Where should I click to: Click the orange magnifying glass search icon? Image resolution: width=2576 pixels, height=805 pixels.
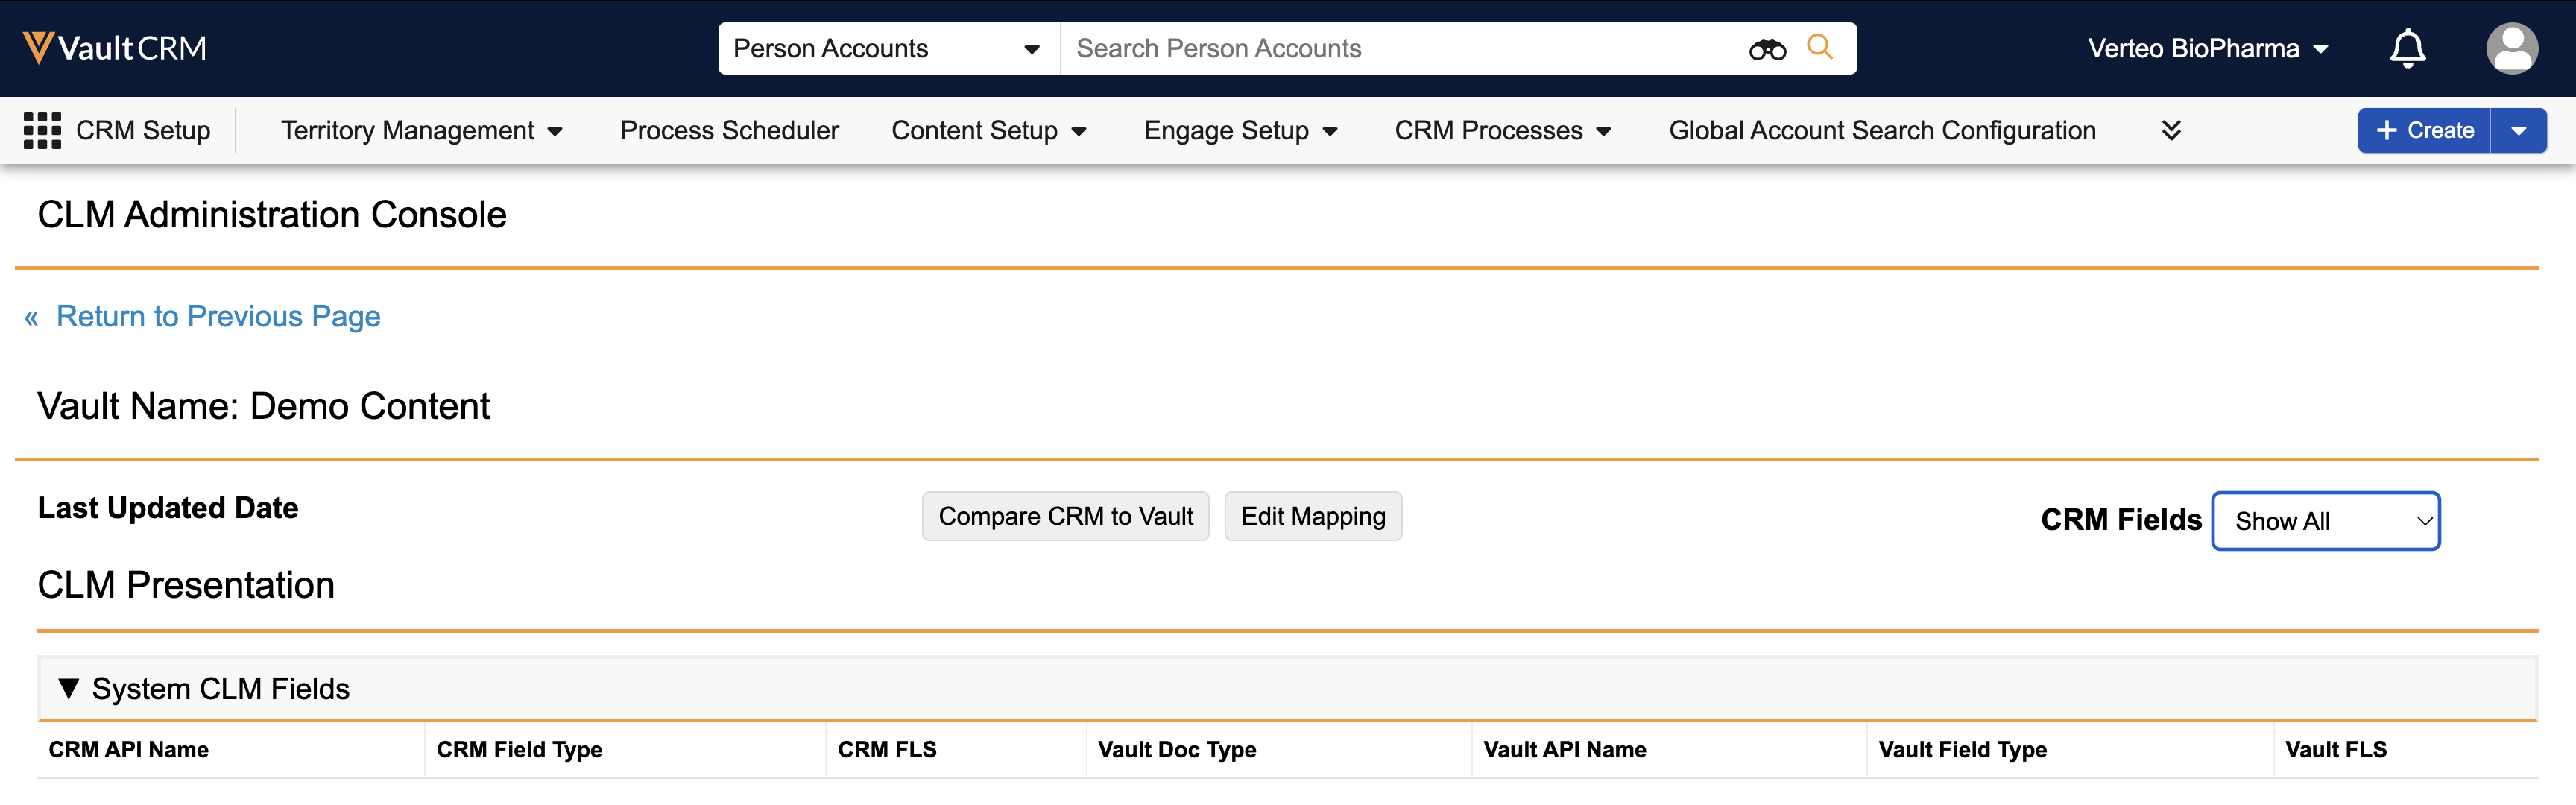(x=1819, y=47)
